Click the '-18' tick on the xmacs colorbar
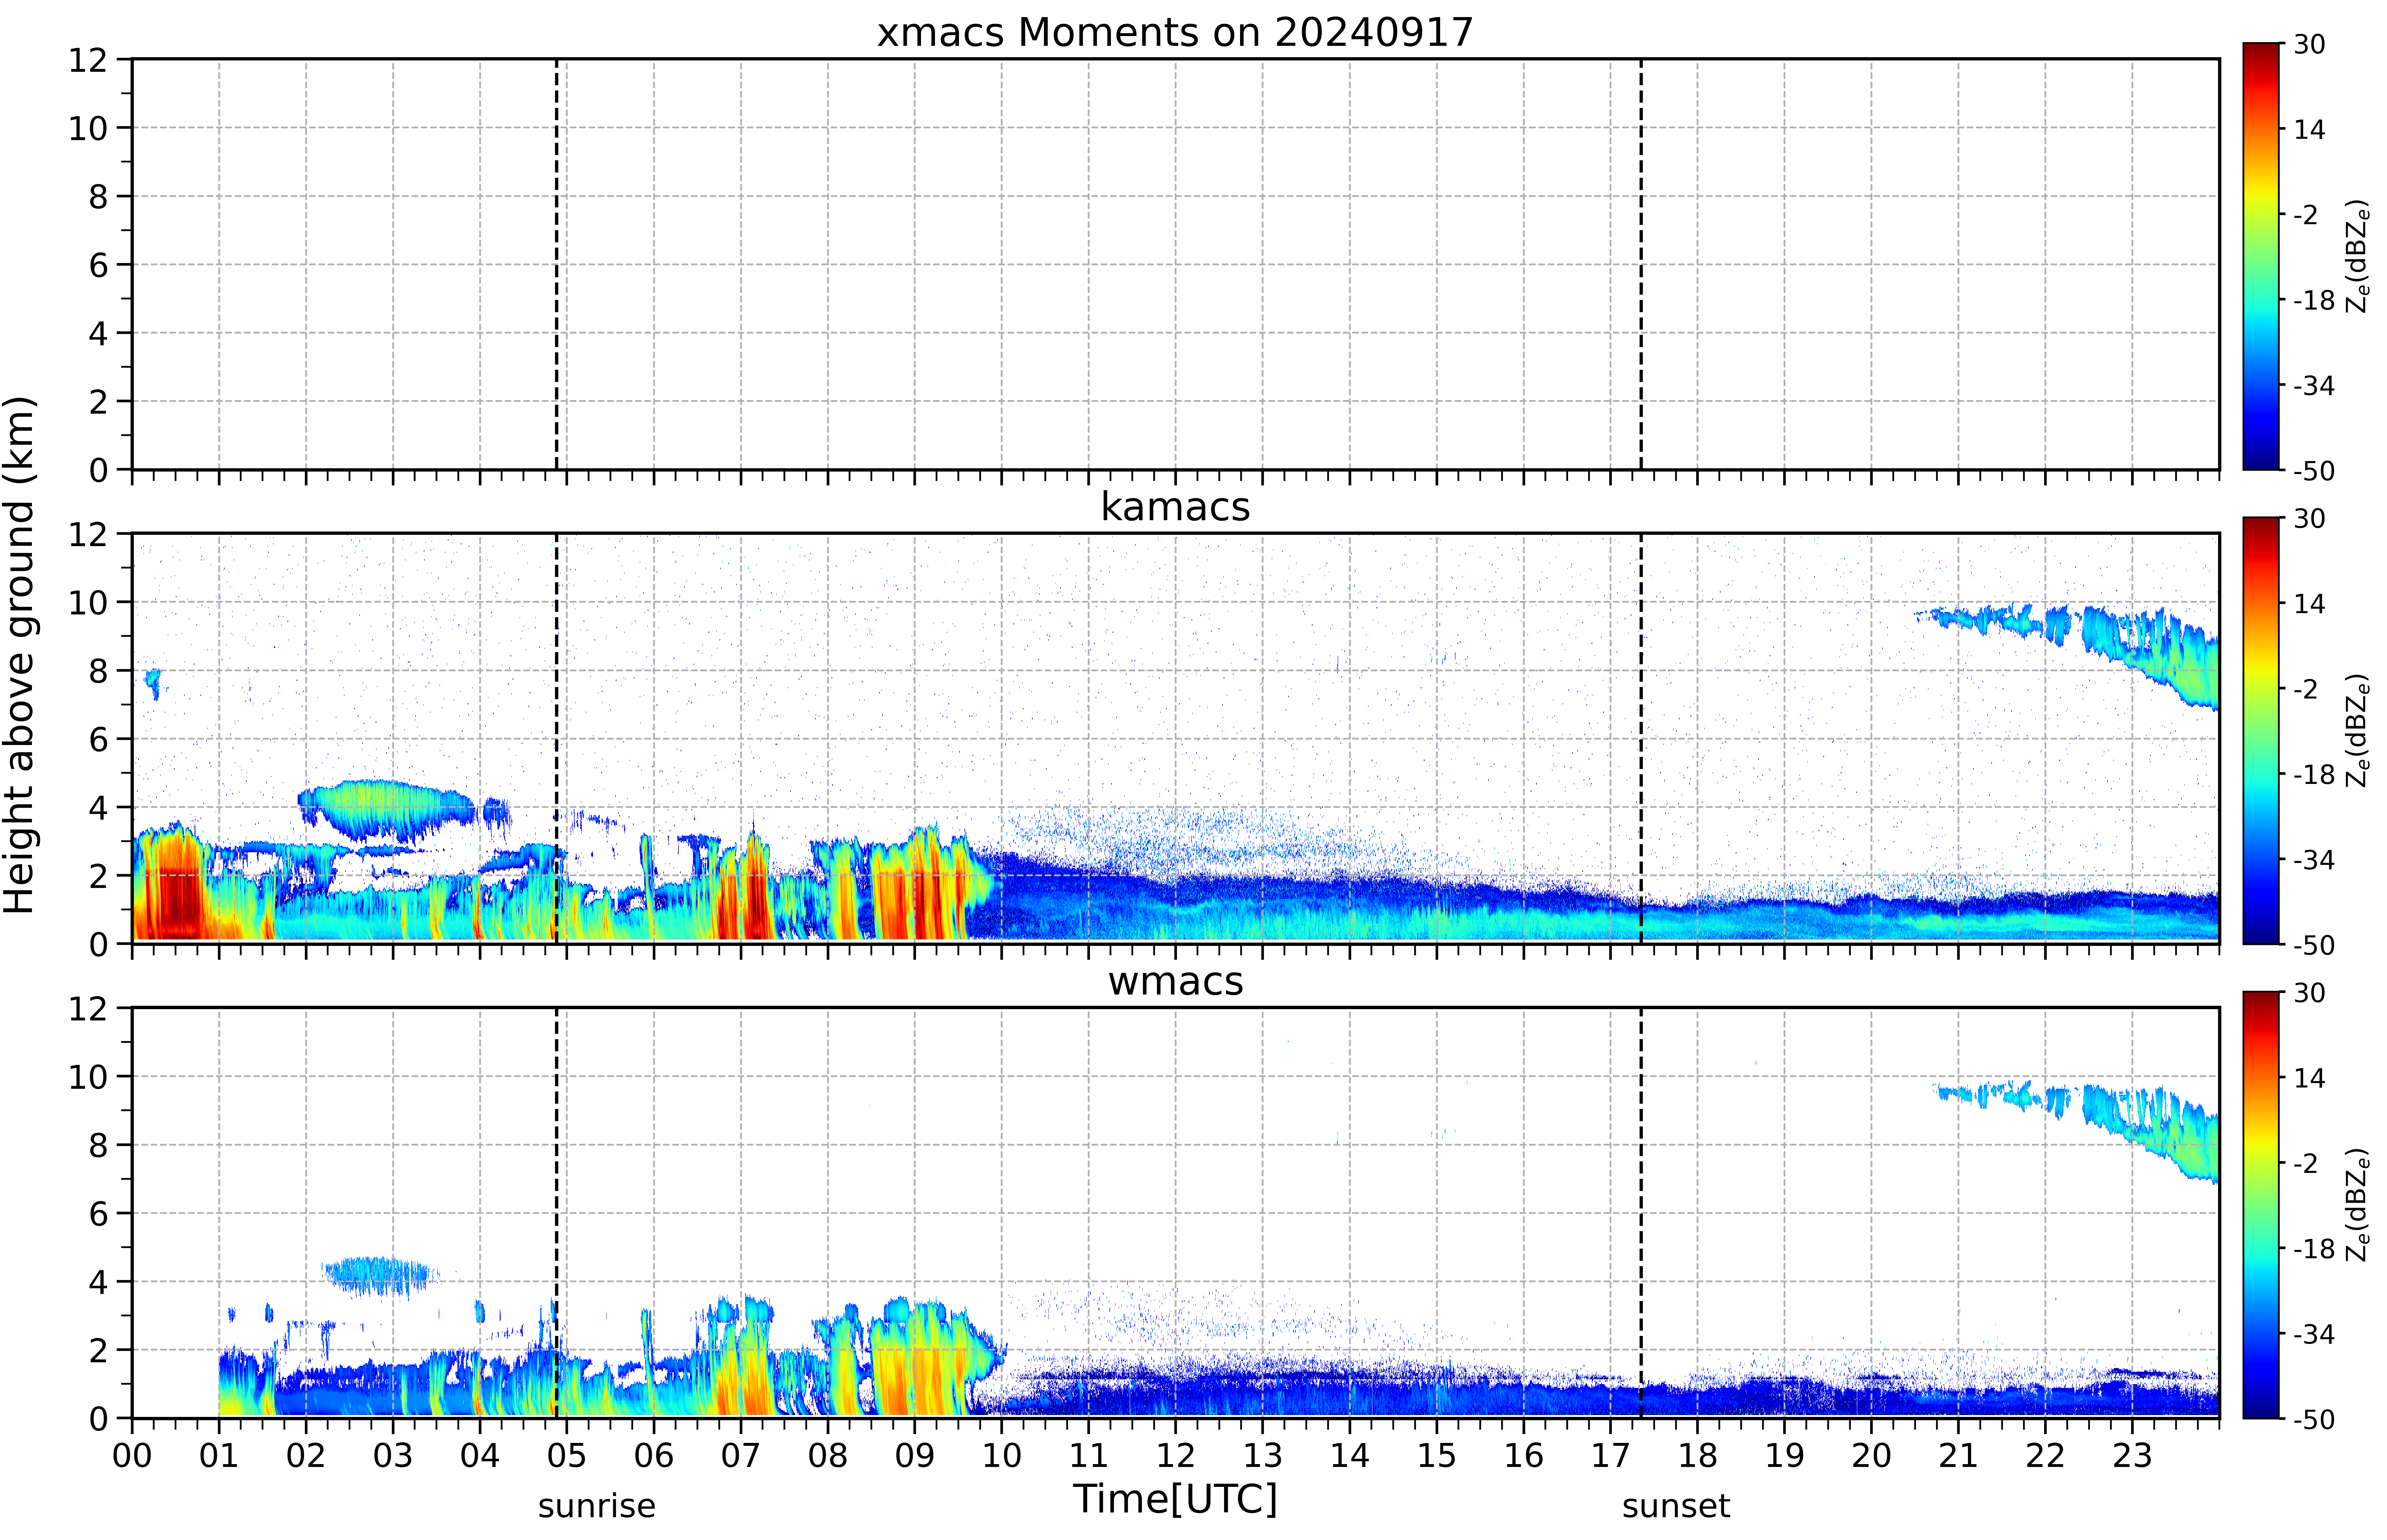This screenshot has width=2387, height=1540. [2314, 300]
